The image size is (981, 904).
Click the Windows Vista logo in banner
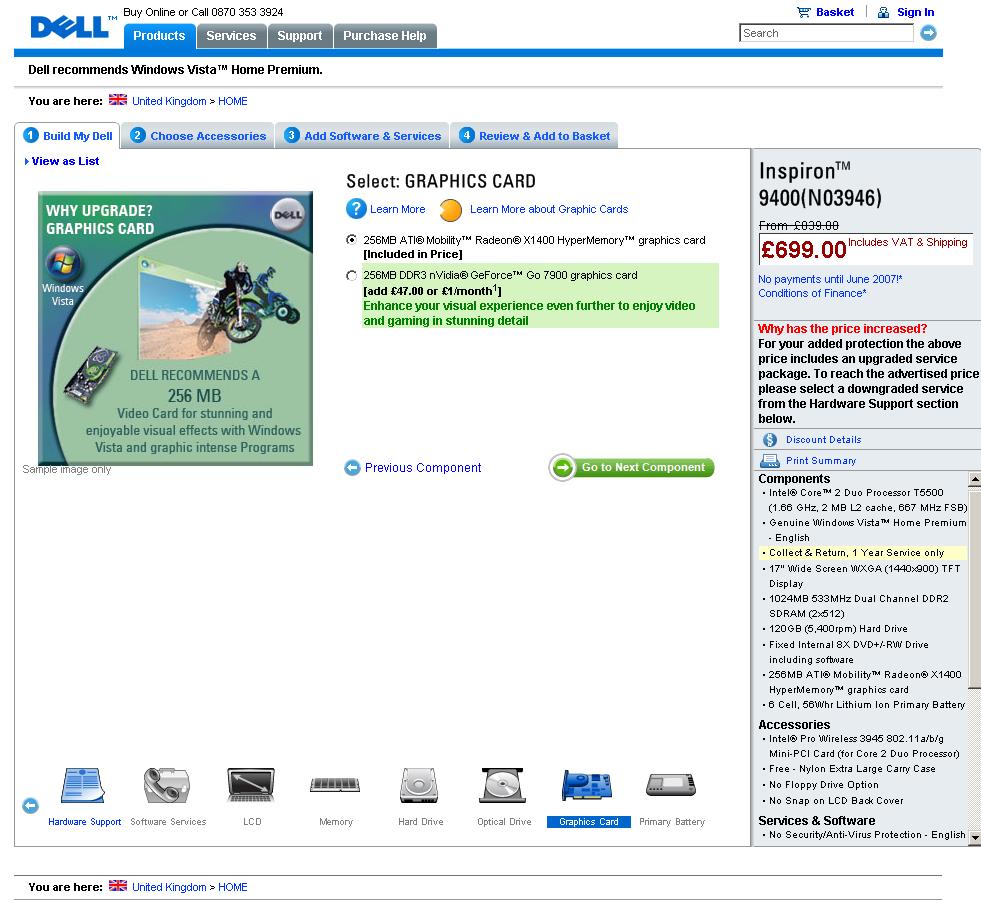point(63,263)
